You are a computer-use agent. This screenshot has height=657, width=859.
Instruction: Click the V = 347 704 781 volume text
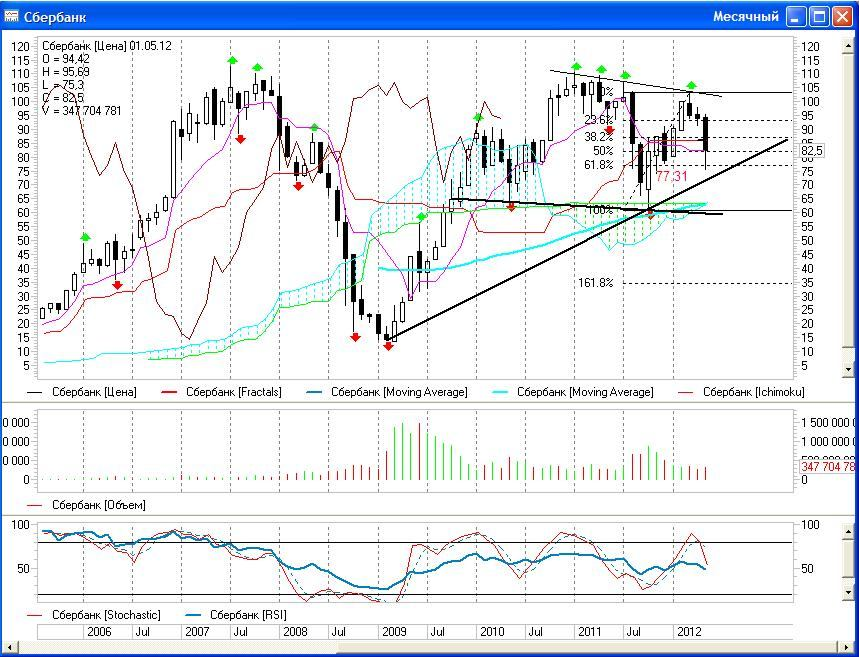pyautogui.click(x=82, y=111)
